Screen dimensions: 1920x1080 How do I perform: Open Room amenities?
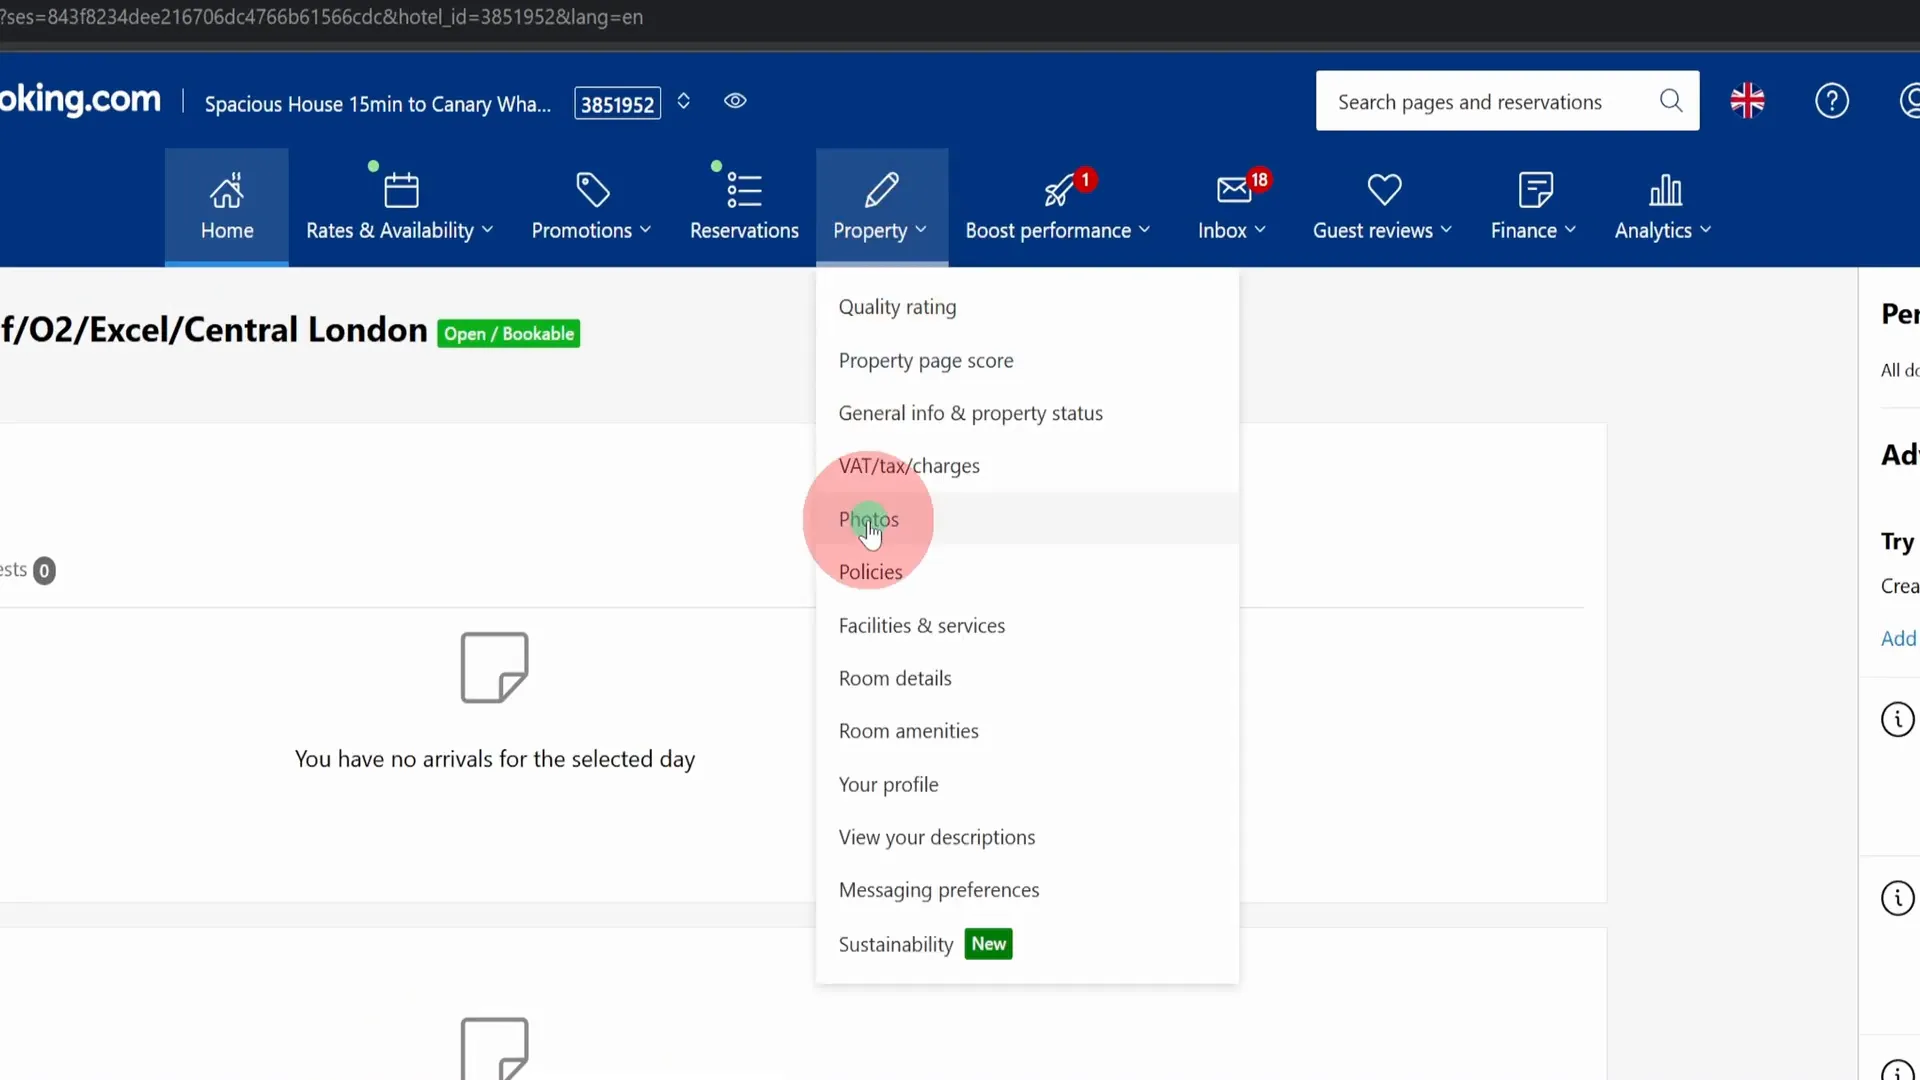[1027, 731]
